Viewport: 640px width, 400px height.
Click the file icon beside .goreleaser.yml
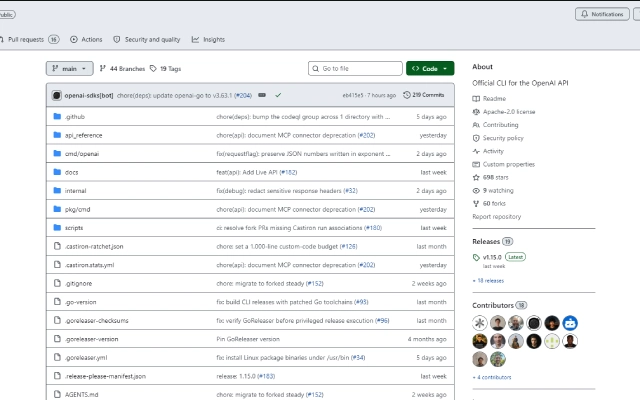pos(57,357)
